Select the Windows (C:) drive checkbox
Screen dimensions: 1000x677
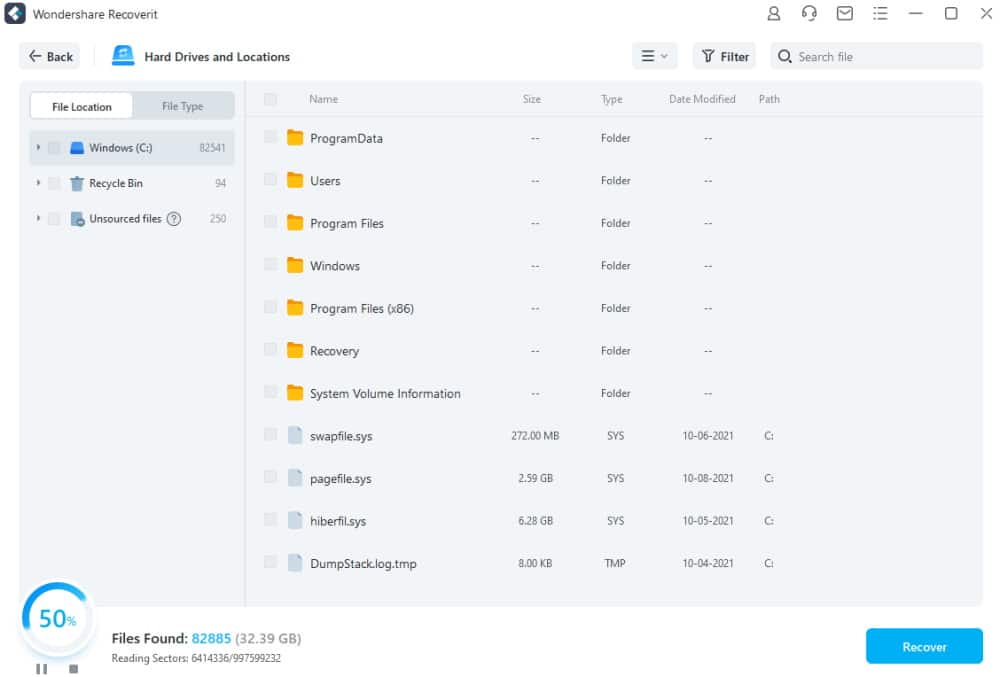pos(55,146)
